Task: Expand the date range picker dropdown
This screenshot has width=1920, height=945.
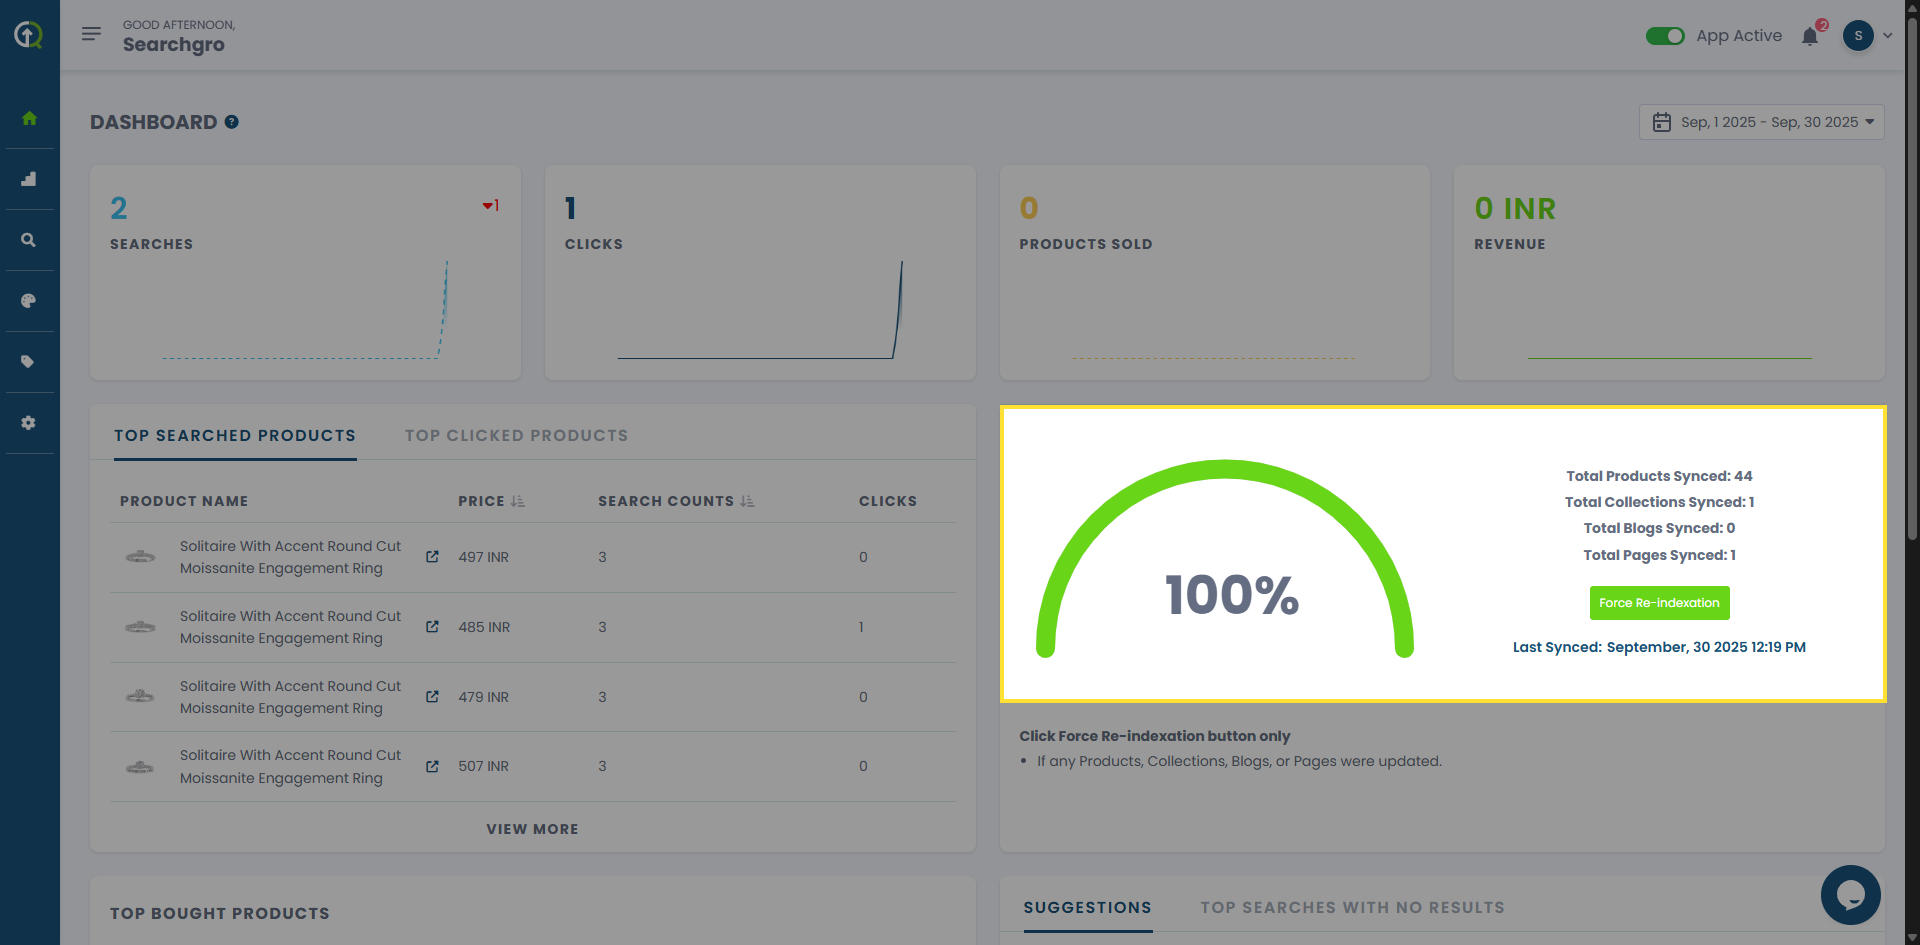Action: coord(1761,122)
